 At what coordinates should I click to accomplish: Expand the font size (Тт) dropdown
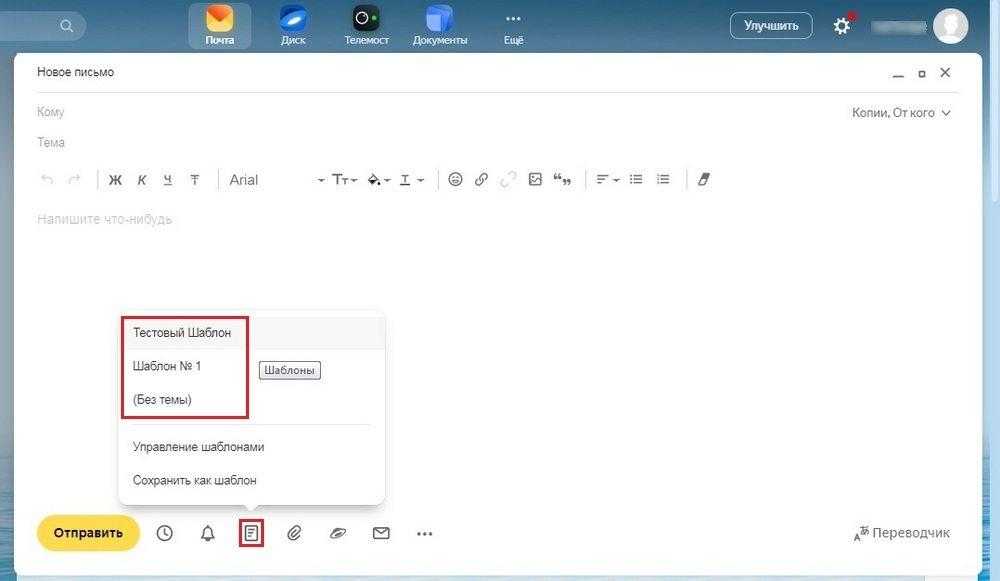click(x=346, y=180)
